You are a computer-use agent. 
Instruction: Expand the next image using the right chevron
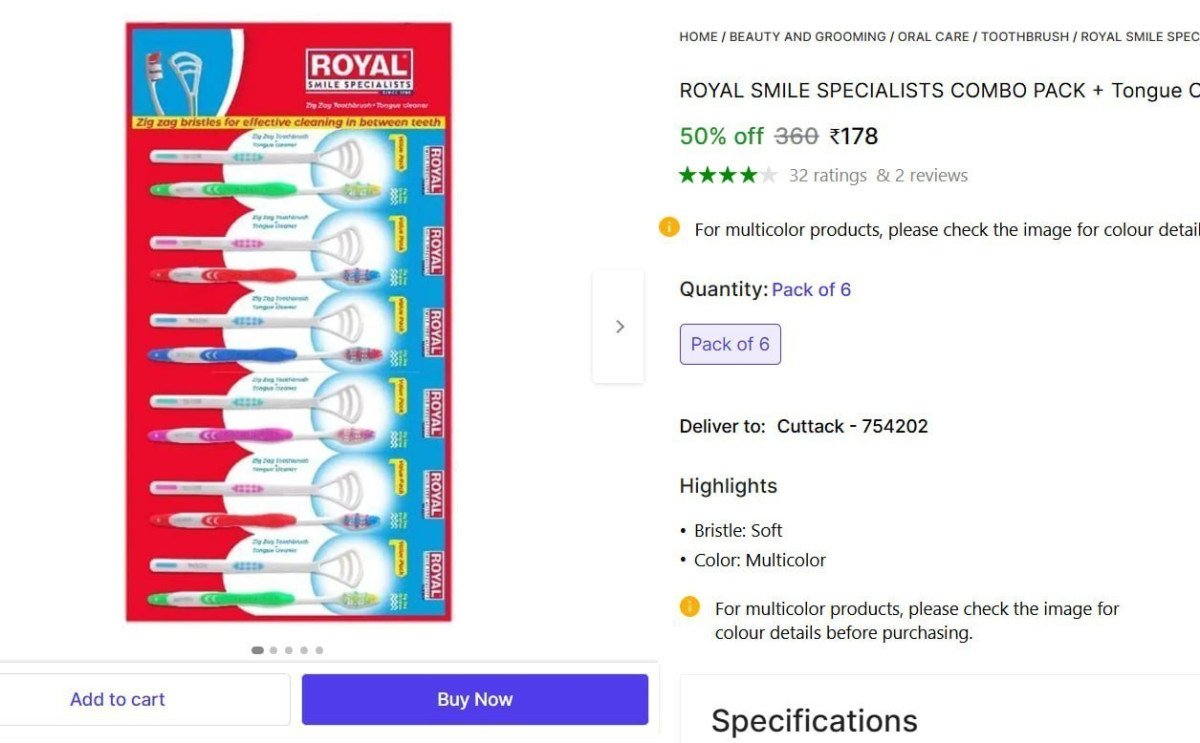[x=619, y=326]
